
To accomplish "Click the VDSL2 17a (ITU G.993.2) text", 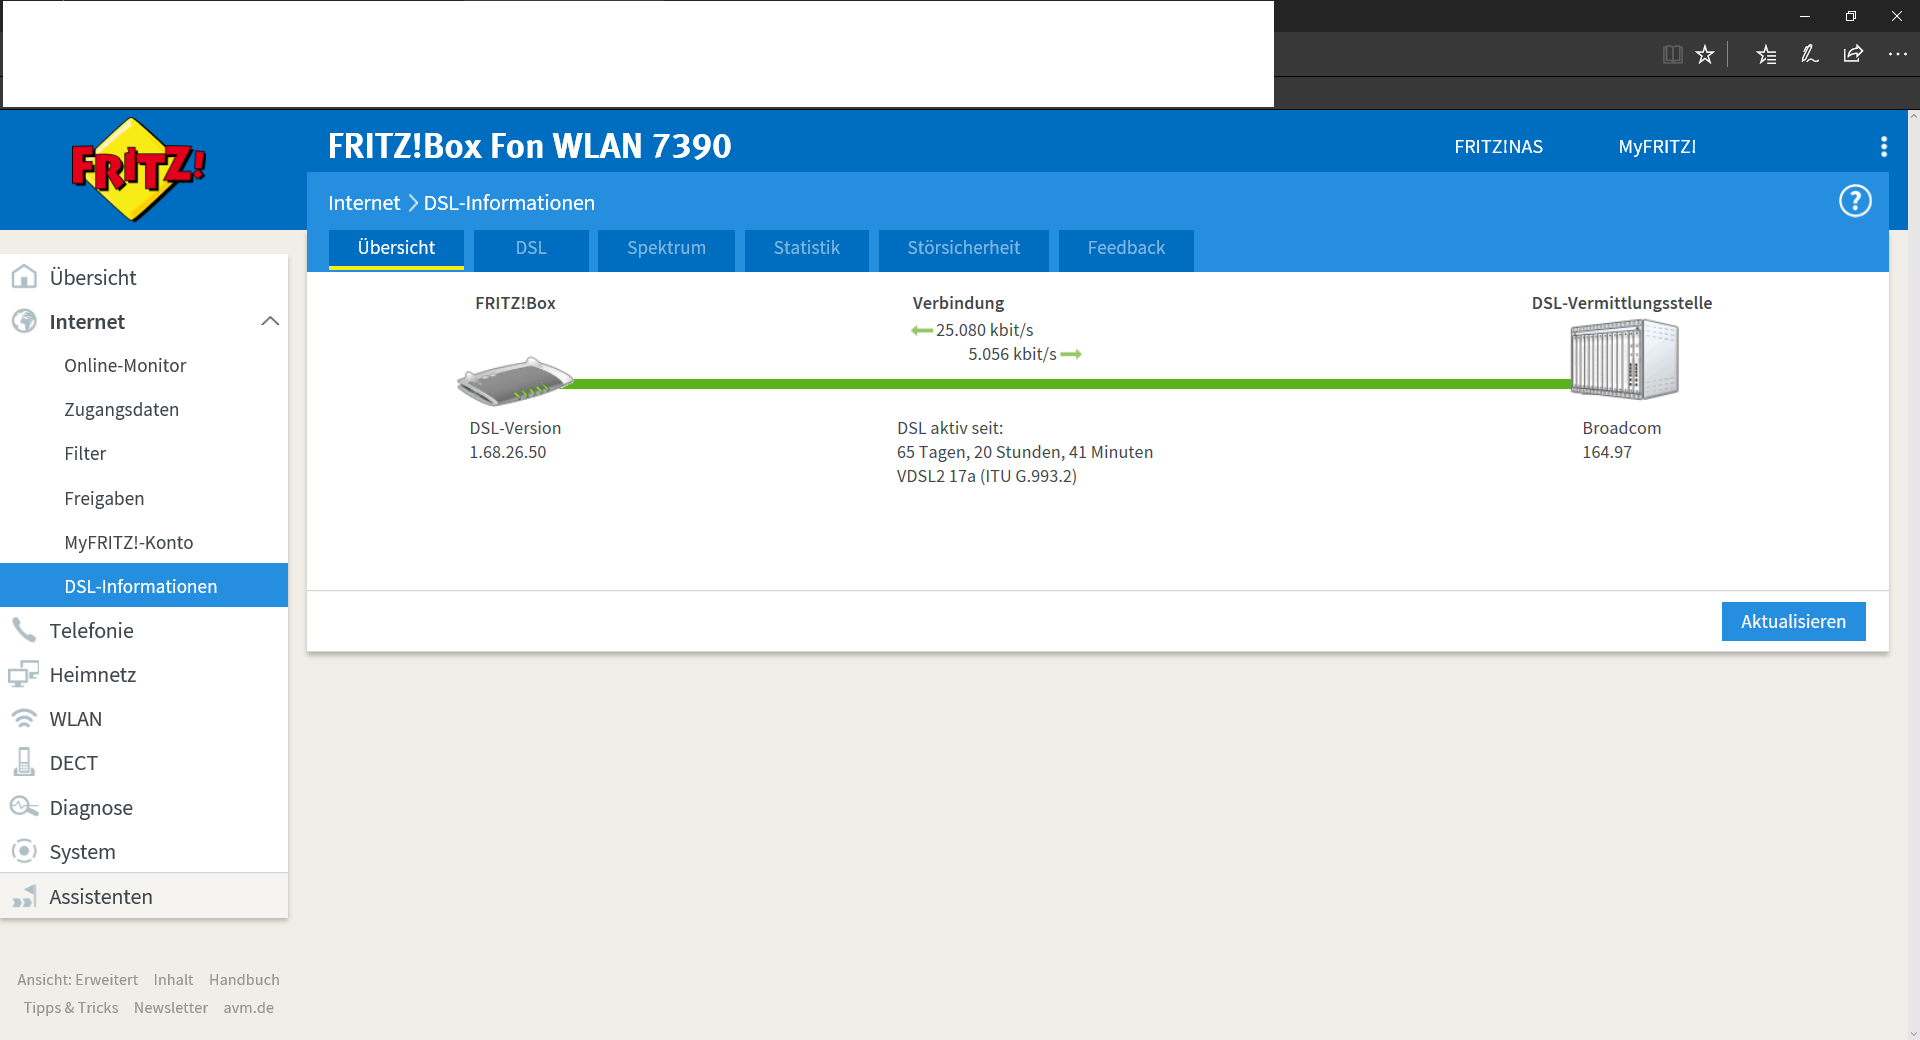I will [x=986, y=476].
